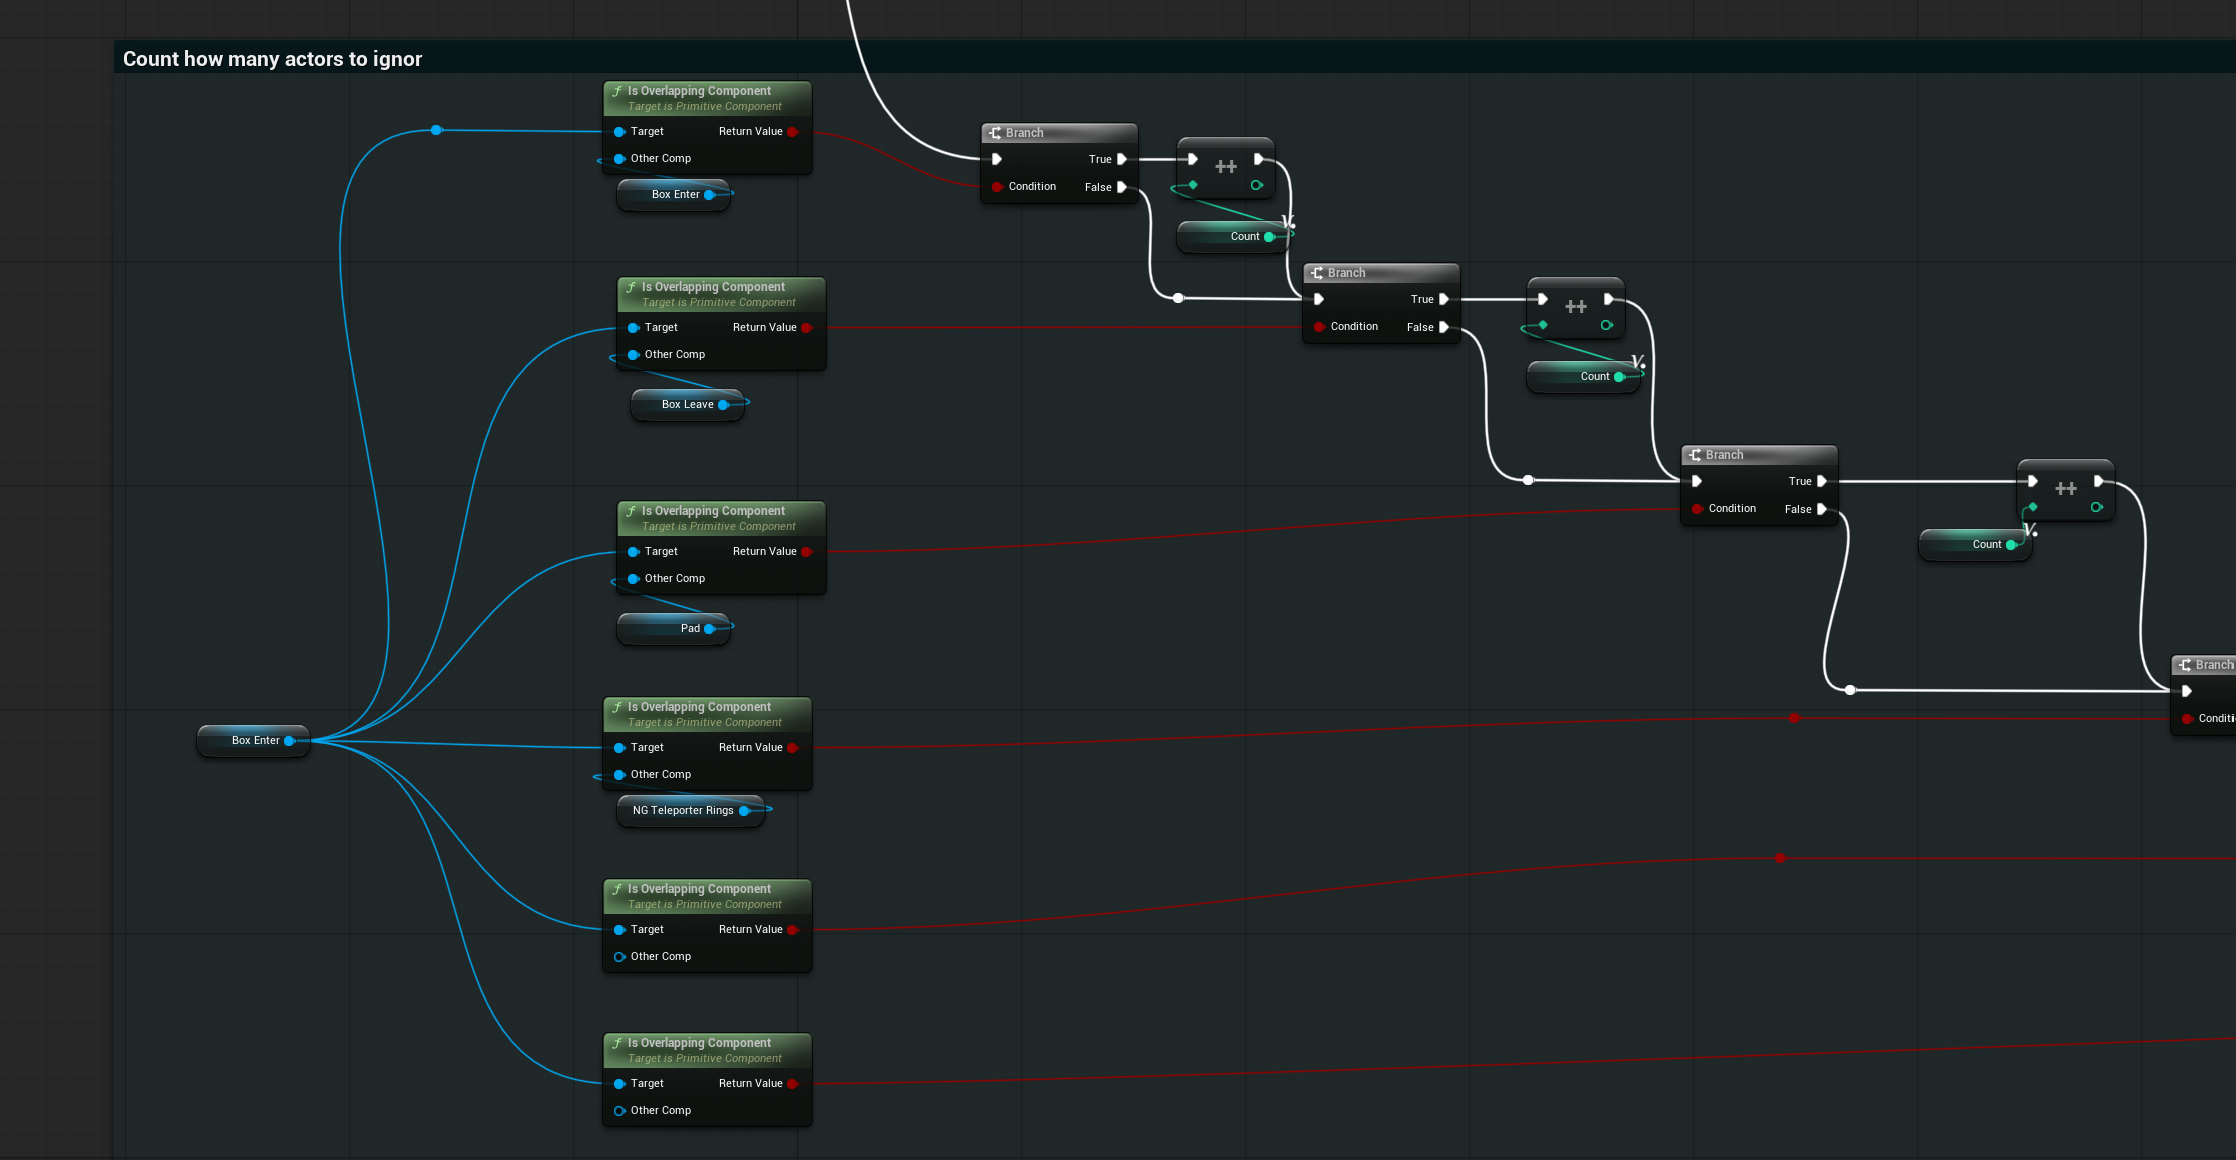Click True pin on Branch wired from Pad check
2236x1160 pixels.
coord(1822,481)
